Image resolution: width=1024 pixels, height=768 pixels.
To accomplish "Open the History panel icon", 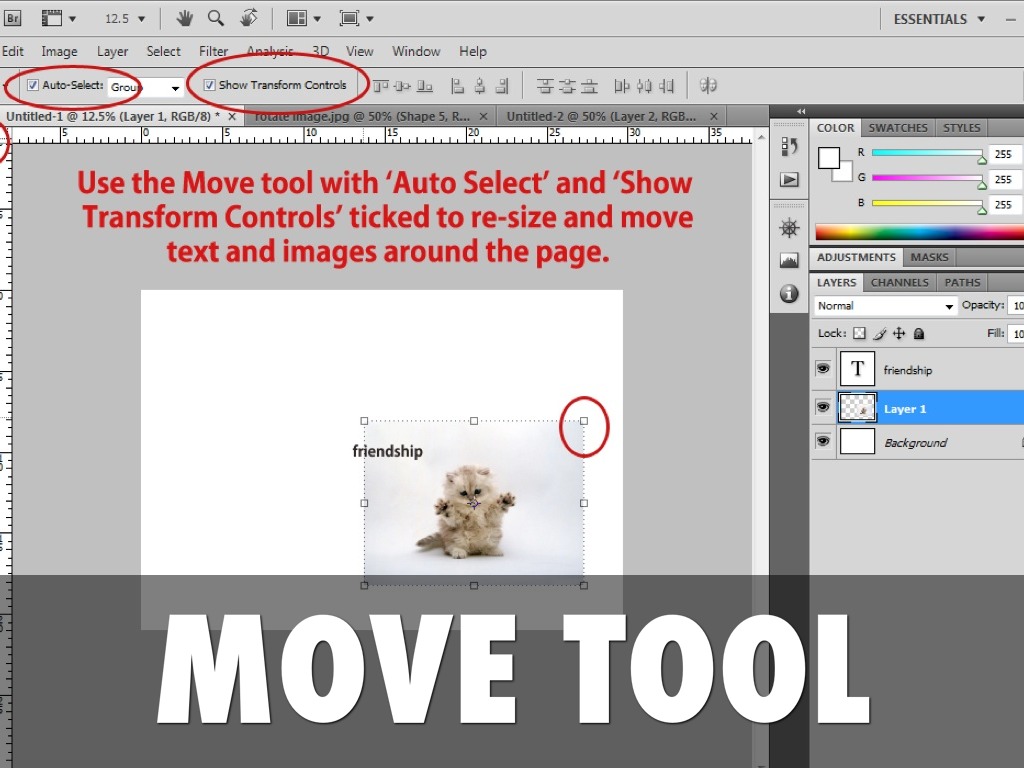I will [x=789, y=148].
